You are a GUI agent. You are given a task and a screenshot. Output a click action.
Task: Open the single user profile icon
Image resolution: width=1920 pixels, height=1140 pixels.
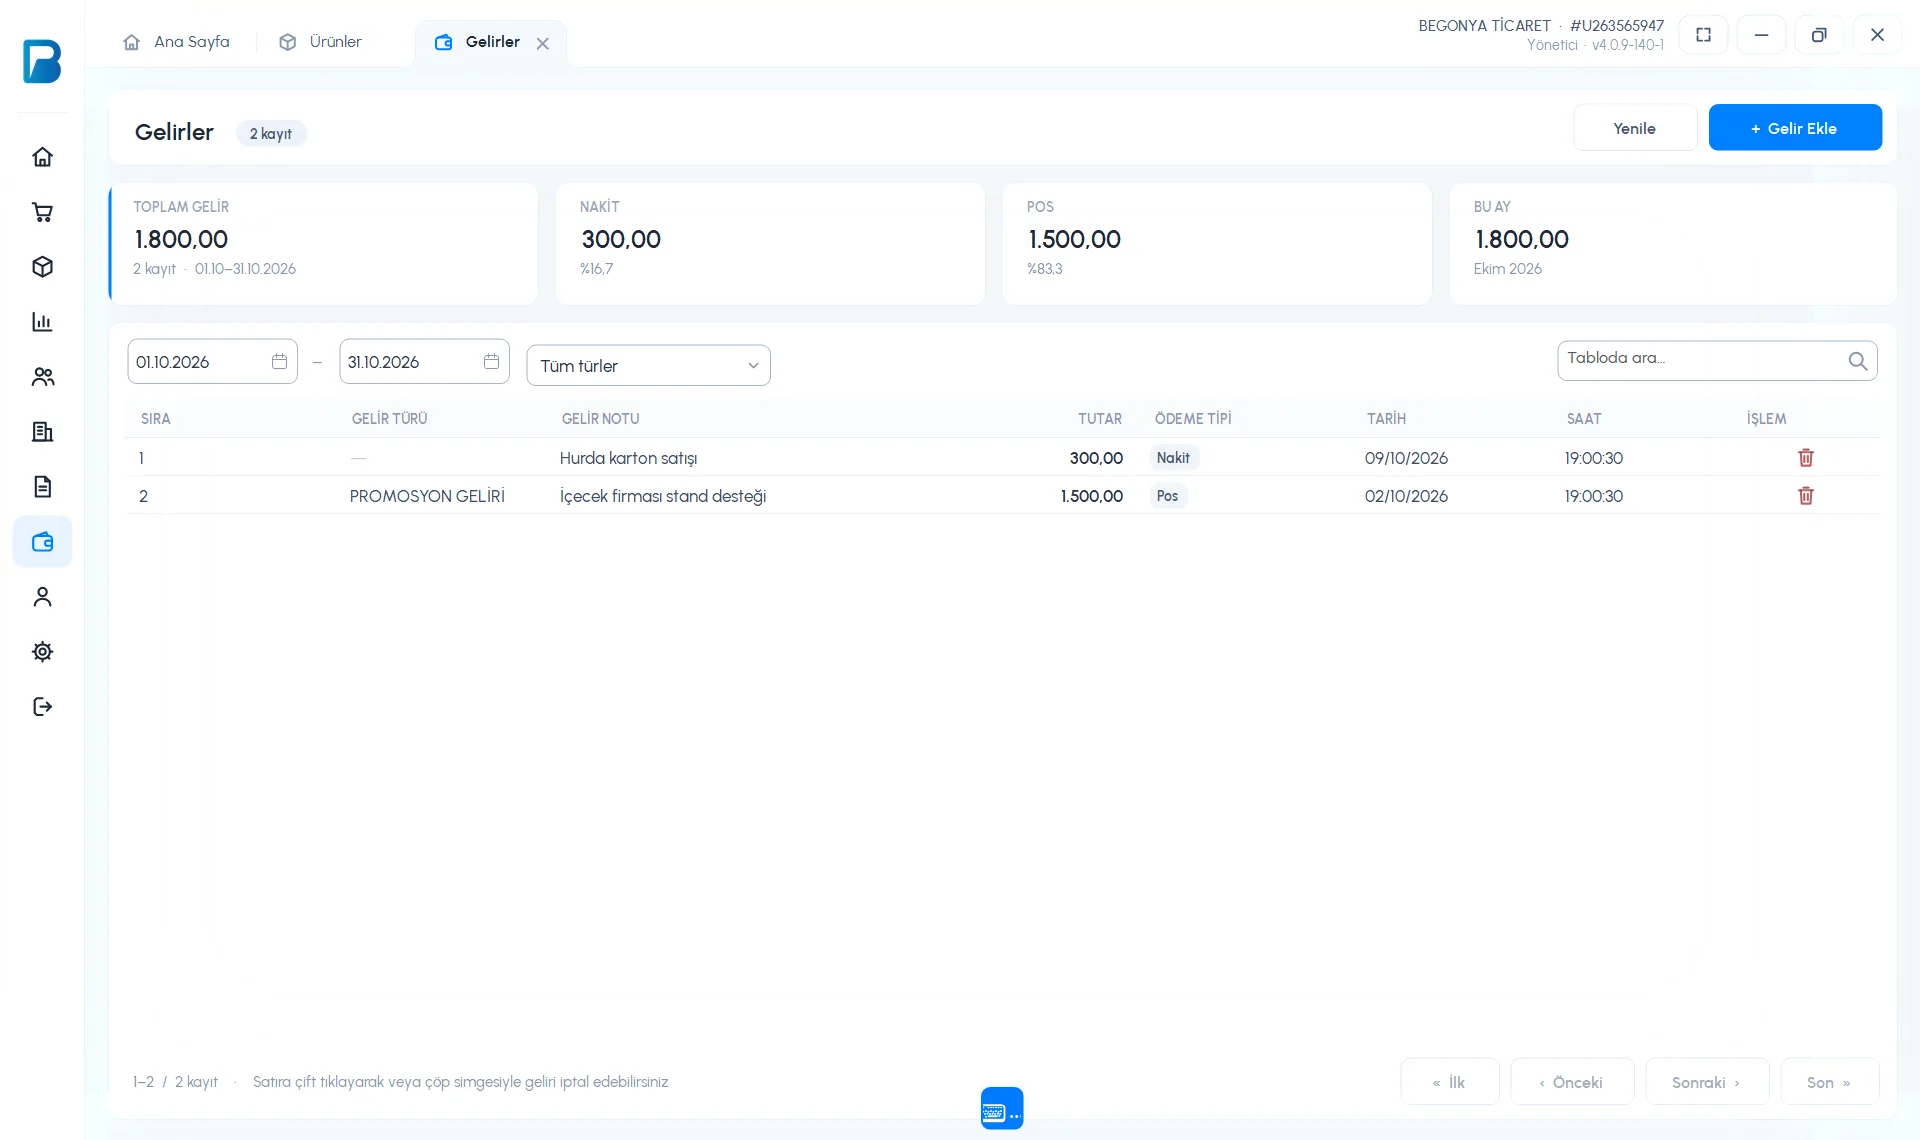[42, 597]
